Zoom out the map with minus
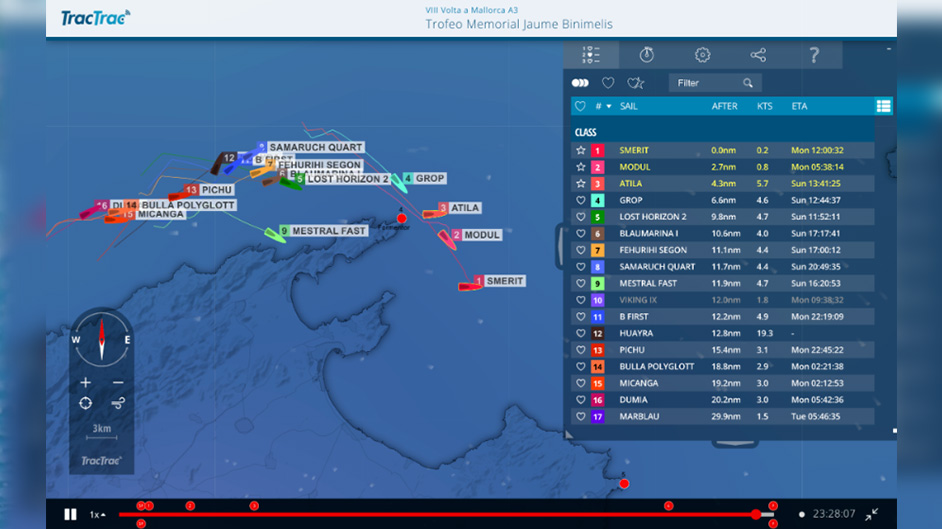Image resolution: width=942 pixels, height=529 pixels. point(118,382)
